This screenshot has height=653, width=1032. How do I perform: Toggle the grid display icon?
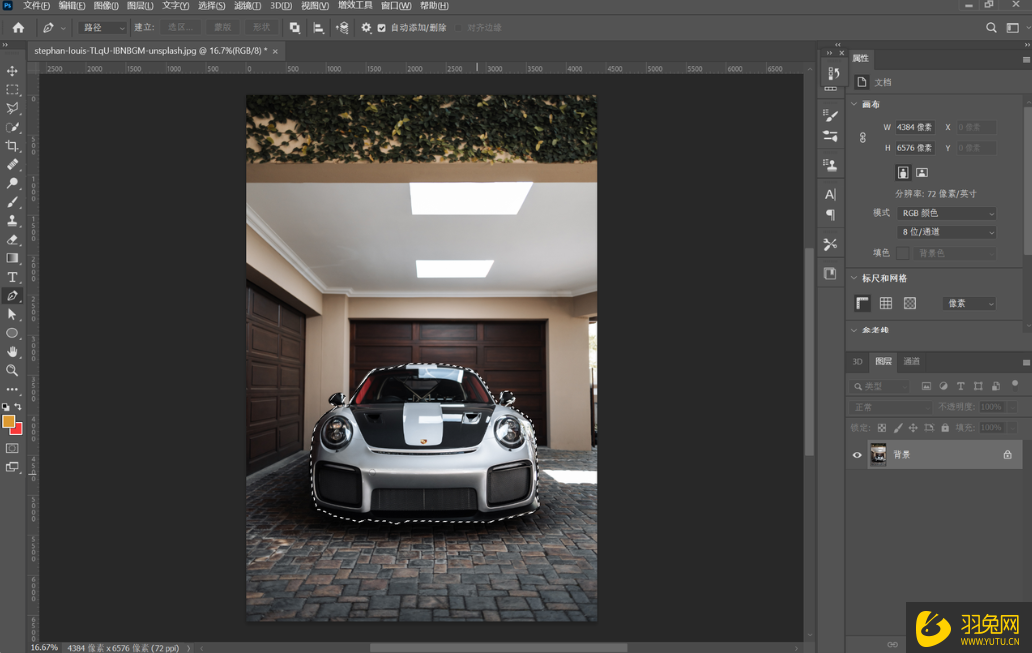(x=886, y=303)
